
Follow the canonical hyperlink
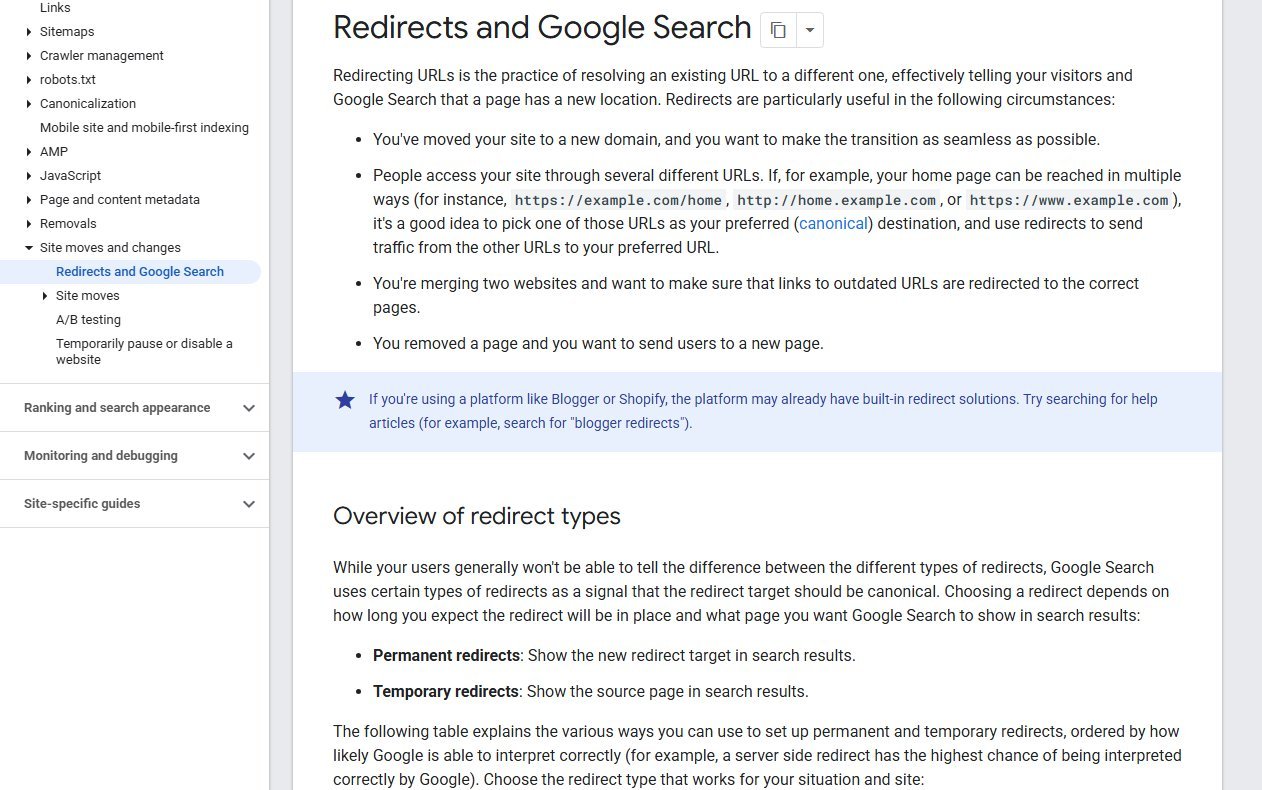833,224
